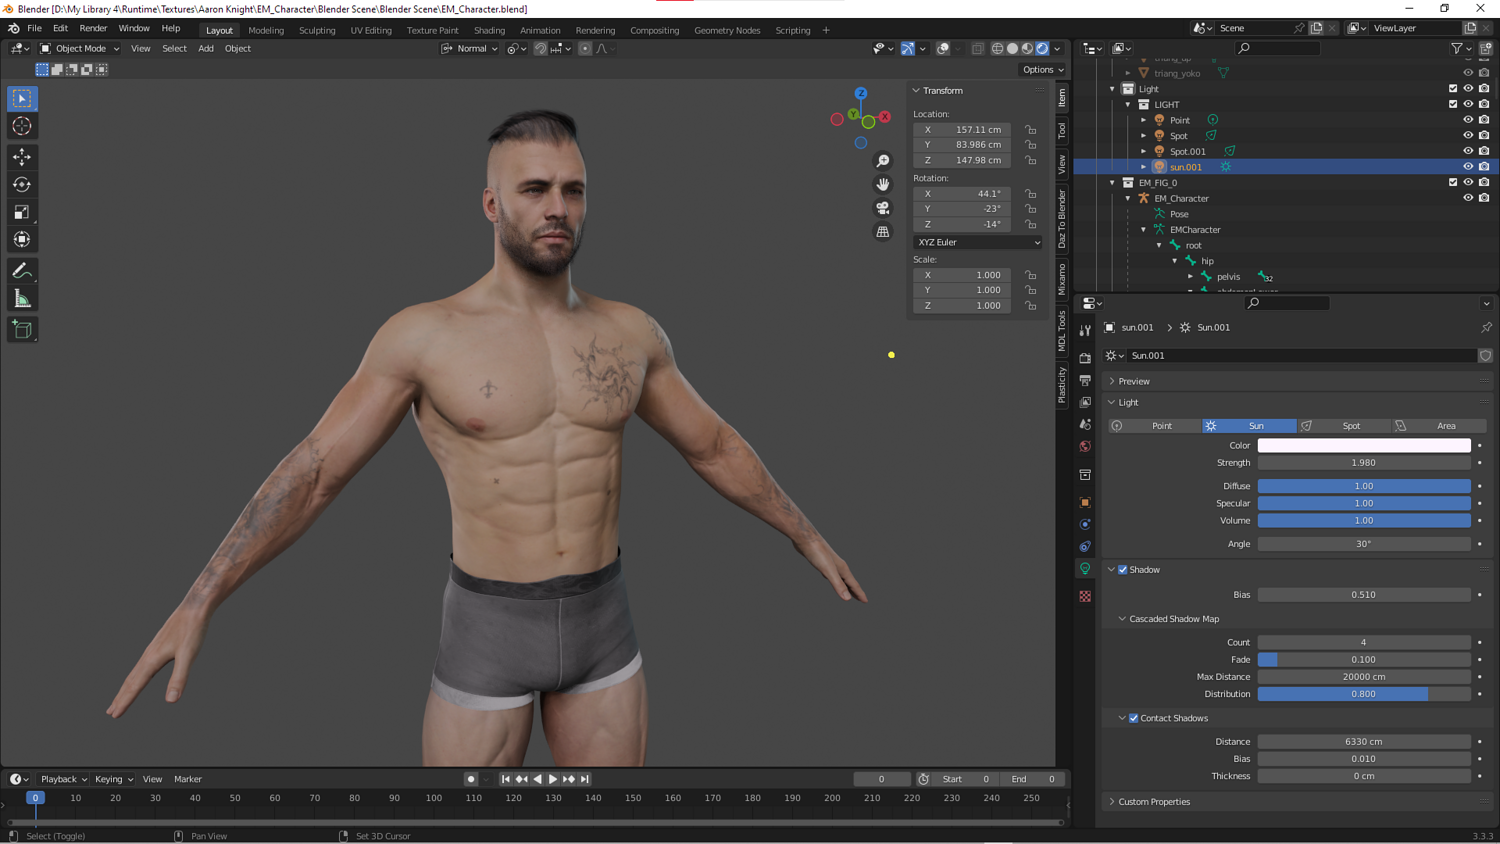Activate the Select Box tool
Screen dimensions: 1500x844
(22, 98)
